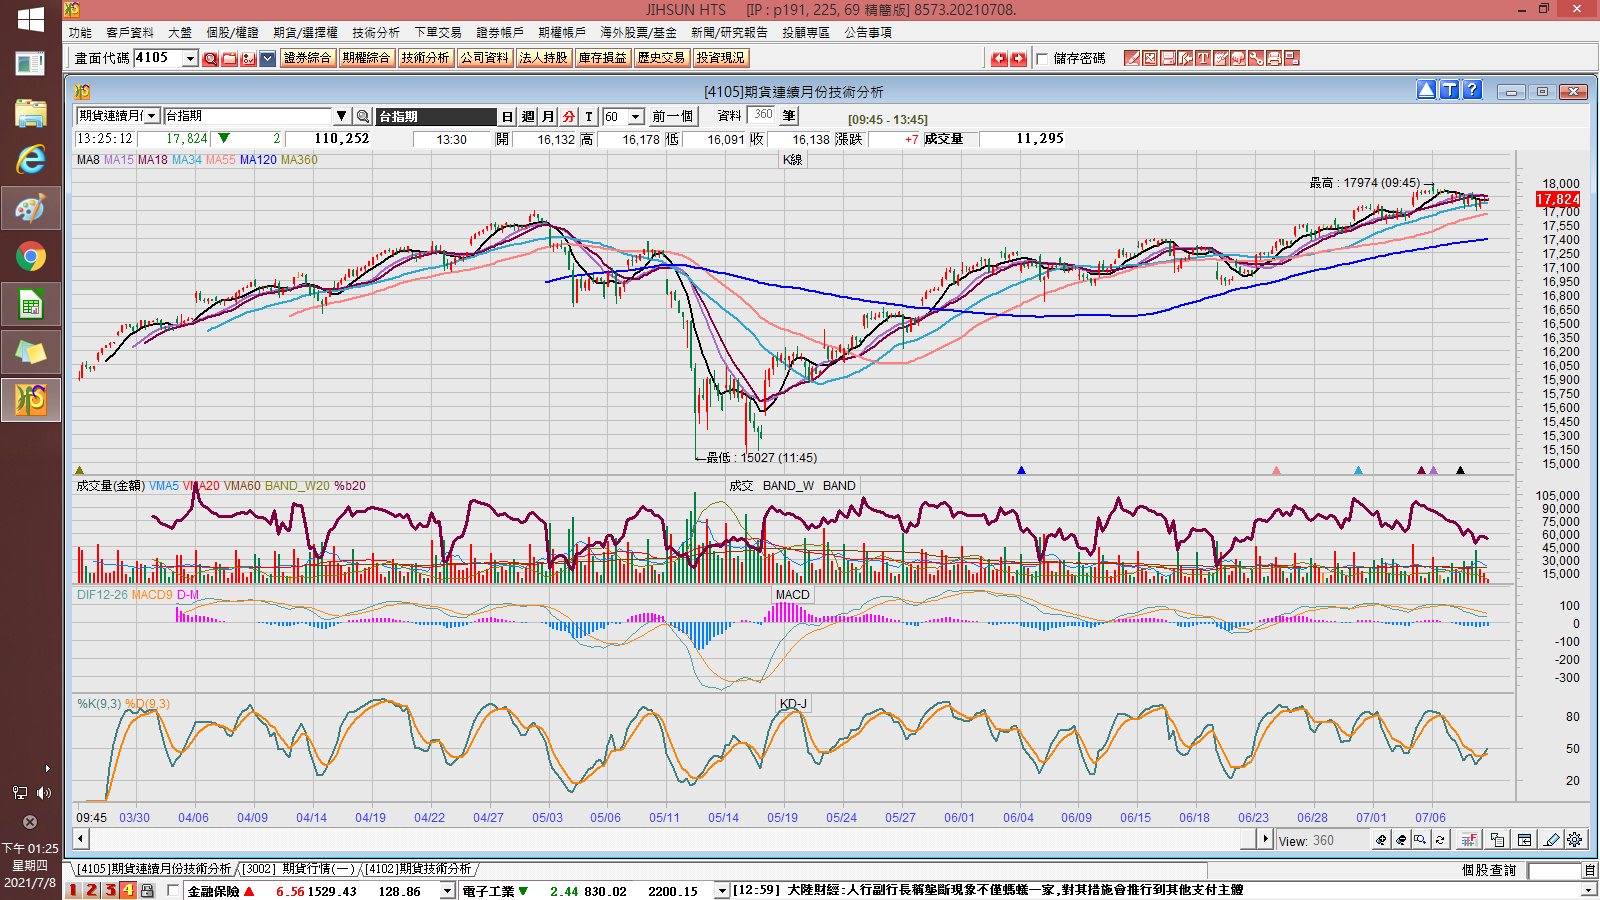This screenshot has height=900, width=1600.
Task: Click the blue T icon in the chart title bar
Action: (1450, 90)
